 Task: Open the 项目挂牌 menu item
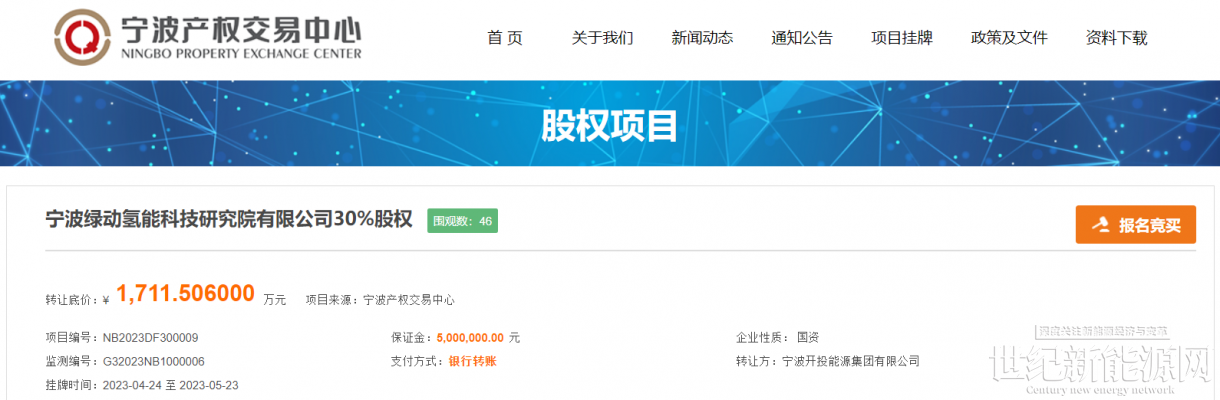pos(902,38)
